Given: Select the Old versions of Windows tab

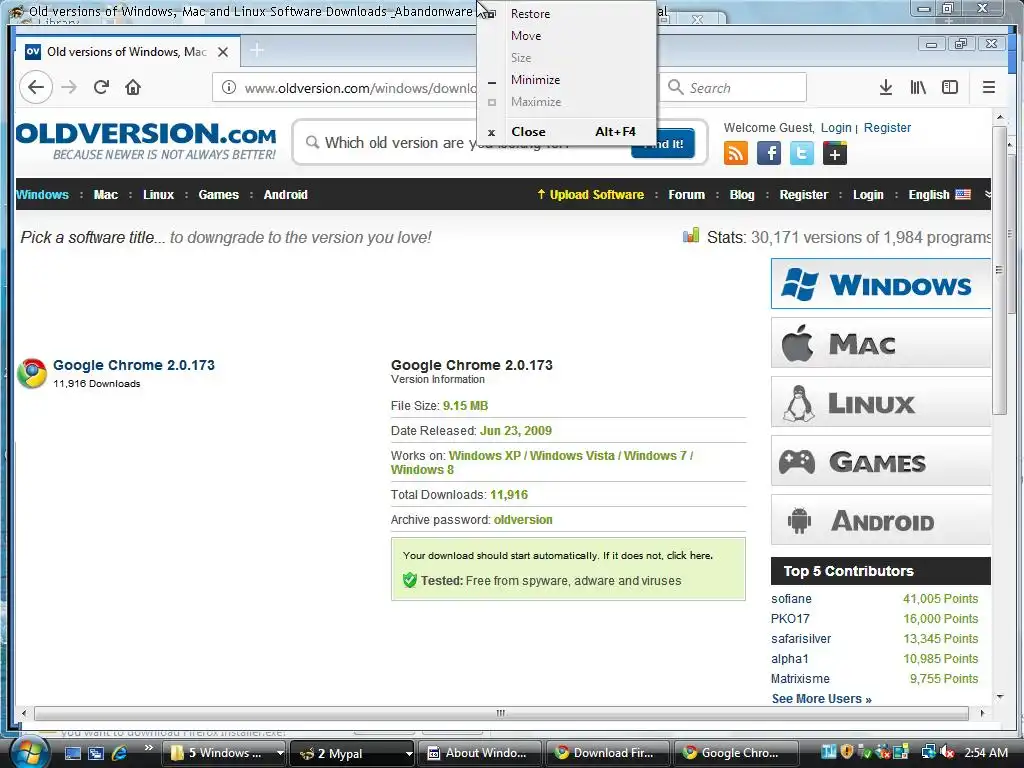Looking at the screenshot, I should (x=127, y=52).
